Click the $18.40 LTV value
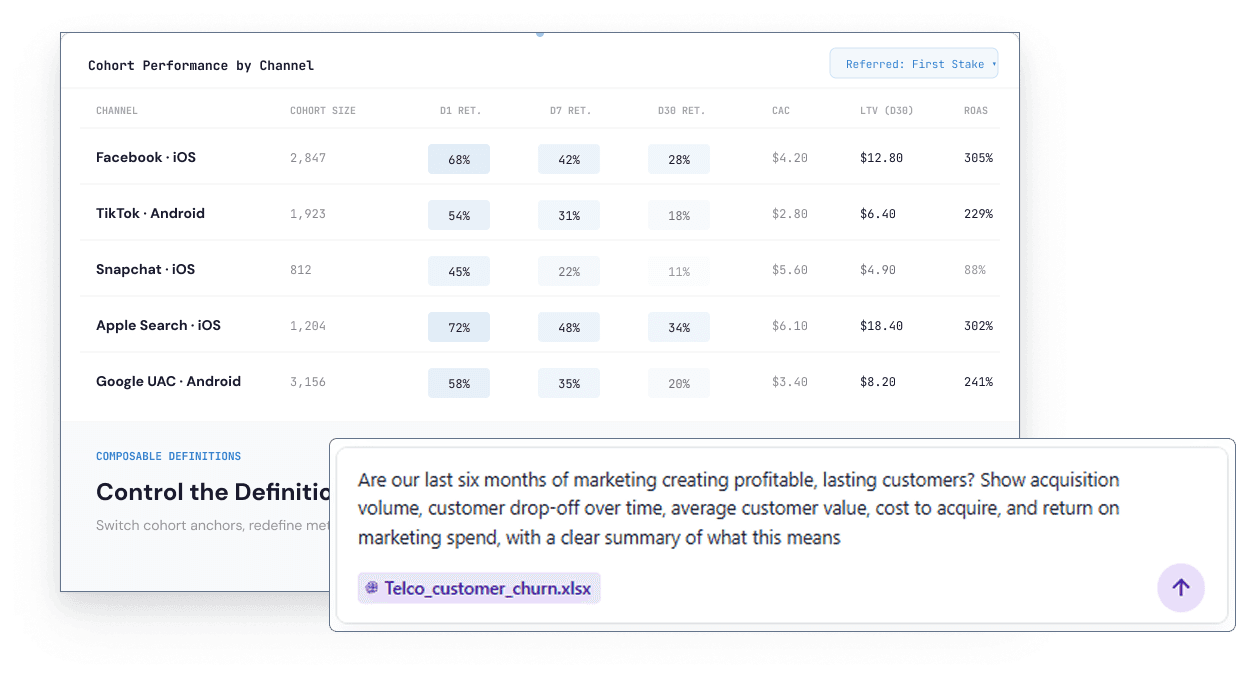 [x=881, y=326]
